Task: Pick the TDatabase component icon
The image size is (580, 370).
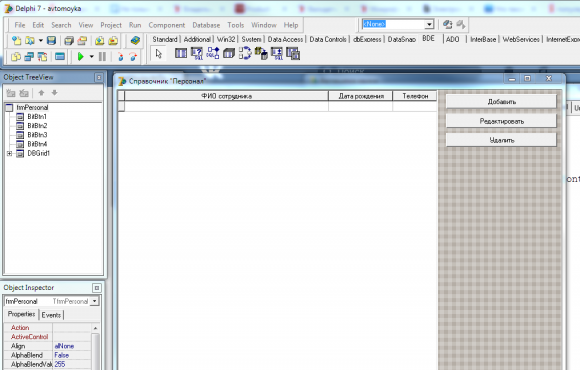Action: coord(229,54)
